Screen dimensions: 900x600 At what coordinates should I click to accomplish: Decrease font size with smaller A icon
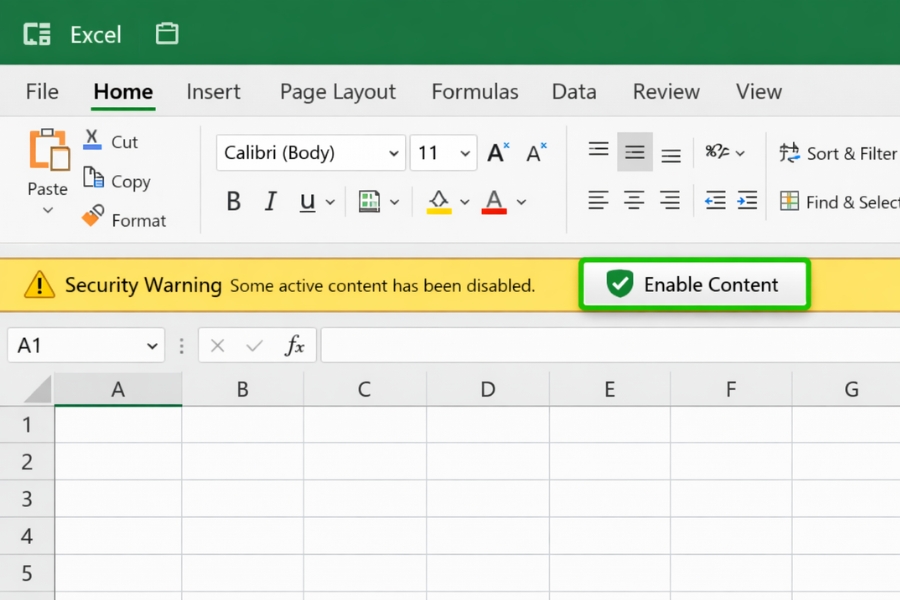(536, 153)
